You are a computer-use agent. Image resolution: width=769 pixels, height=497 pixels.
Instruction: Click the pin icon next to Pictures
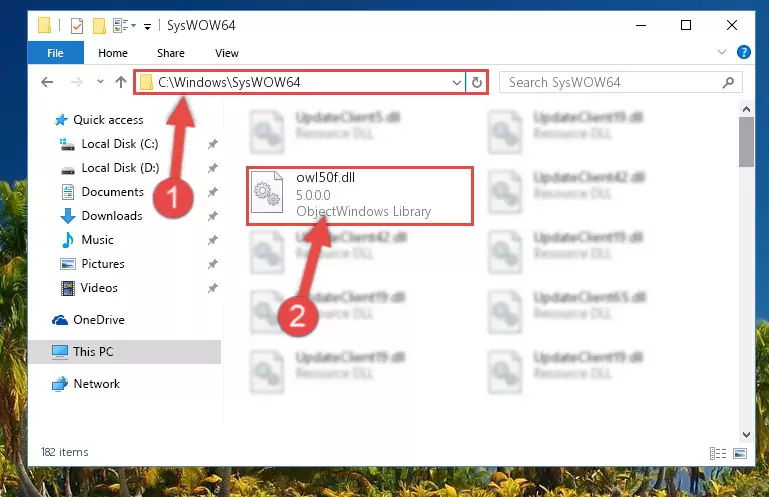[x=212, y=264]
